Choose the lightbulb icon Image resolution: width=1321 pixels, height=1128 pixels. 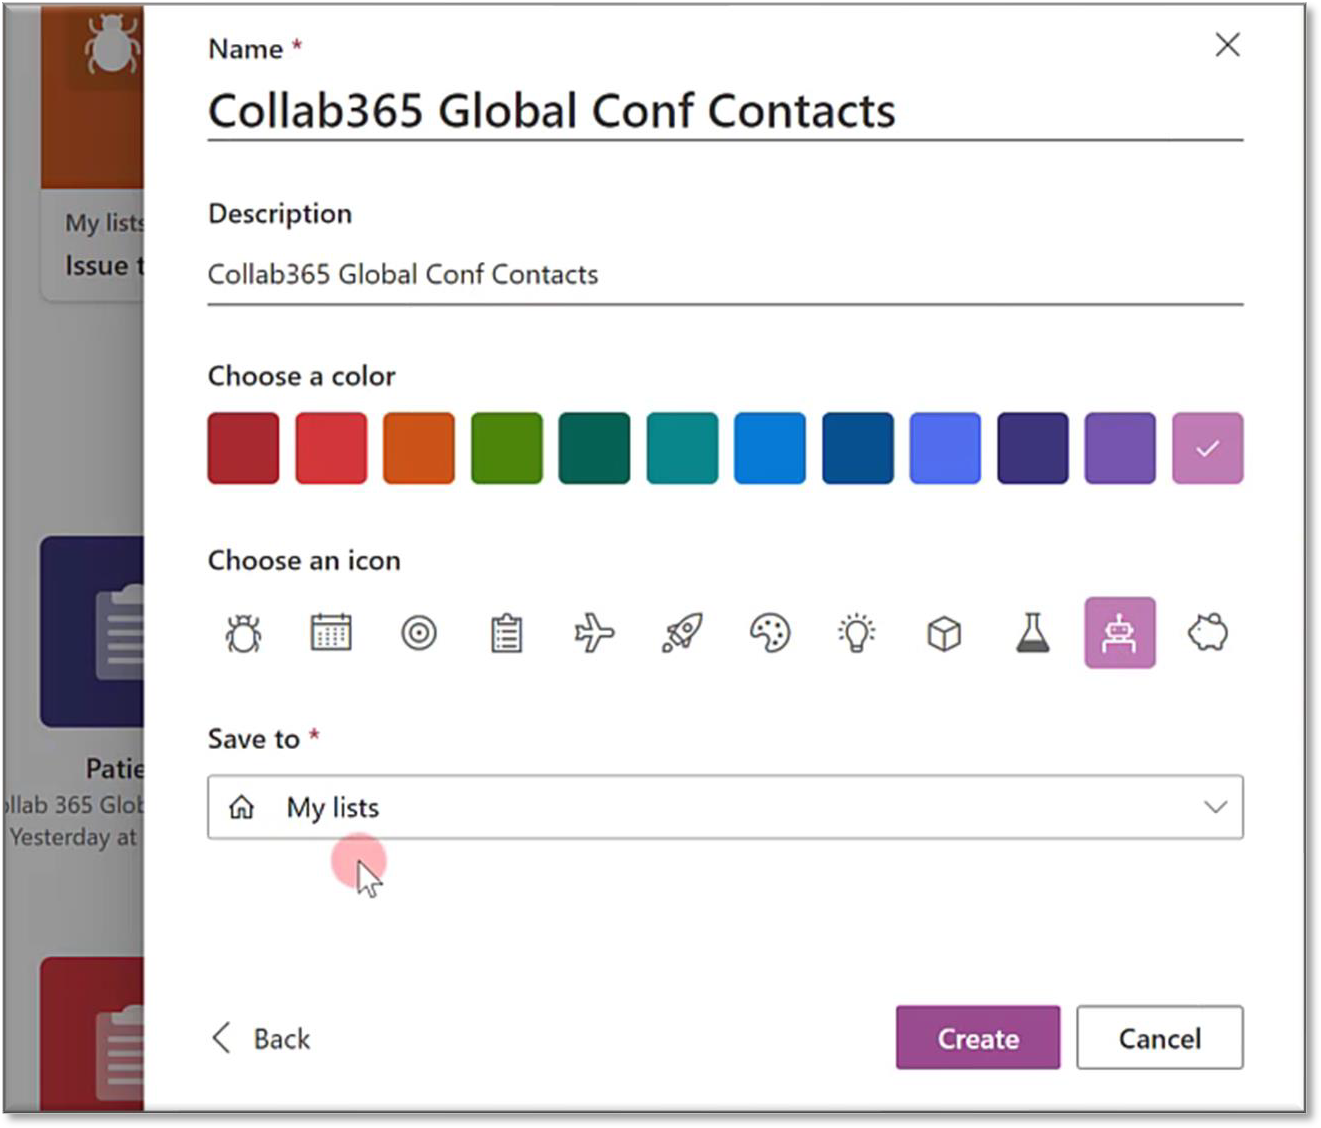coord(857,633)
